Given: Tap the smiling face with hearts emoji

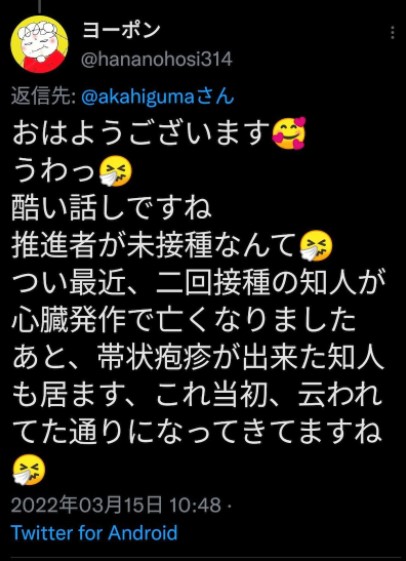Looking at the screenshot, I should coord(289,133).
